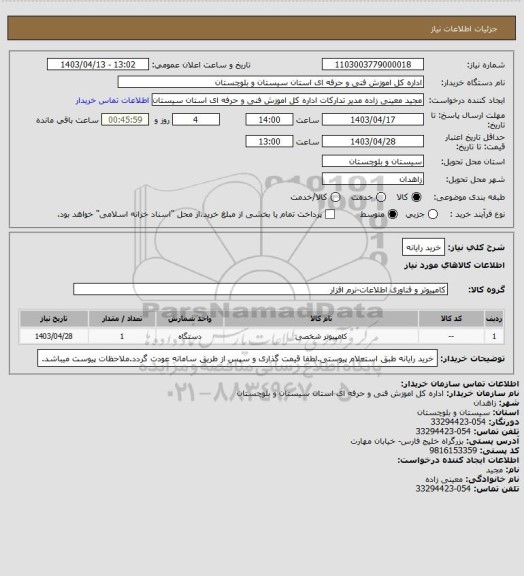This screenshot has height=576, width=524.
Task: Click the announcement date field 1403/04/13 - 13:02
Action: pos(98,65)
